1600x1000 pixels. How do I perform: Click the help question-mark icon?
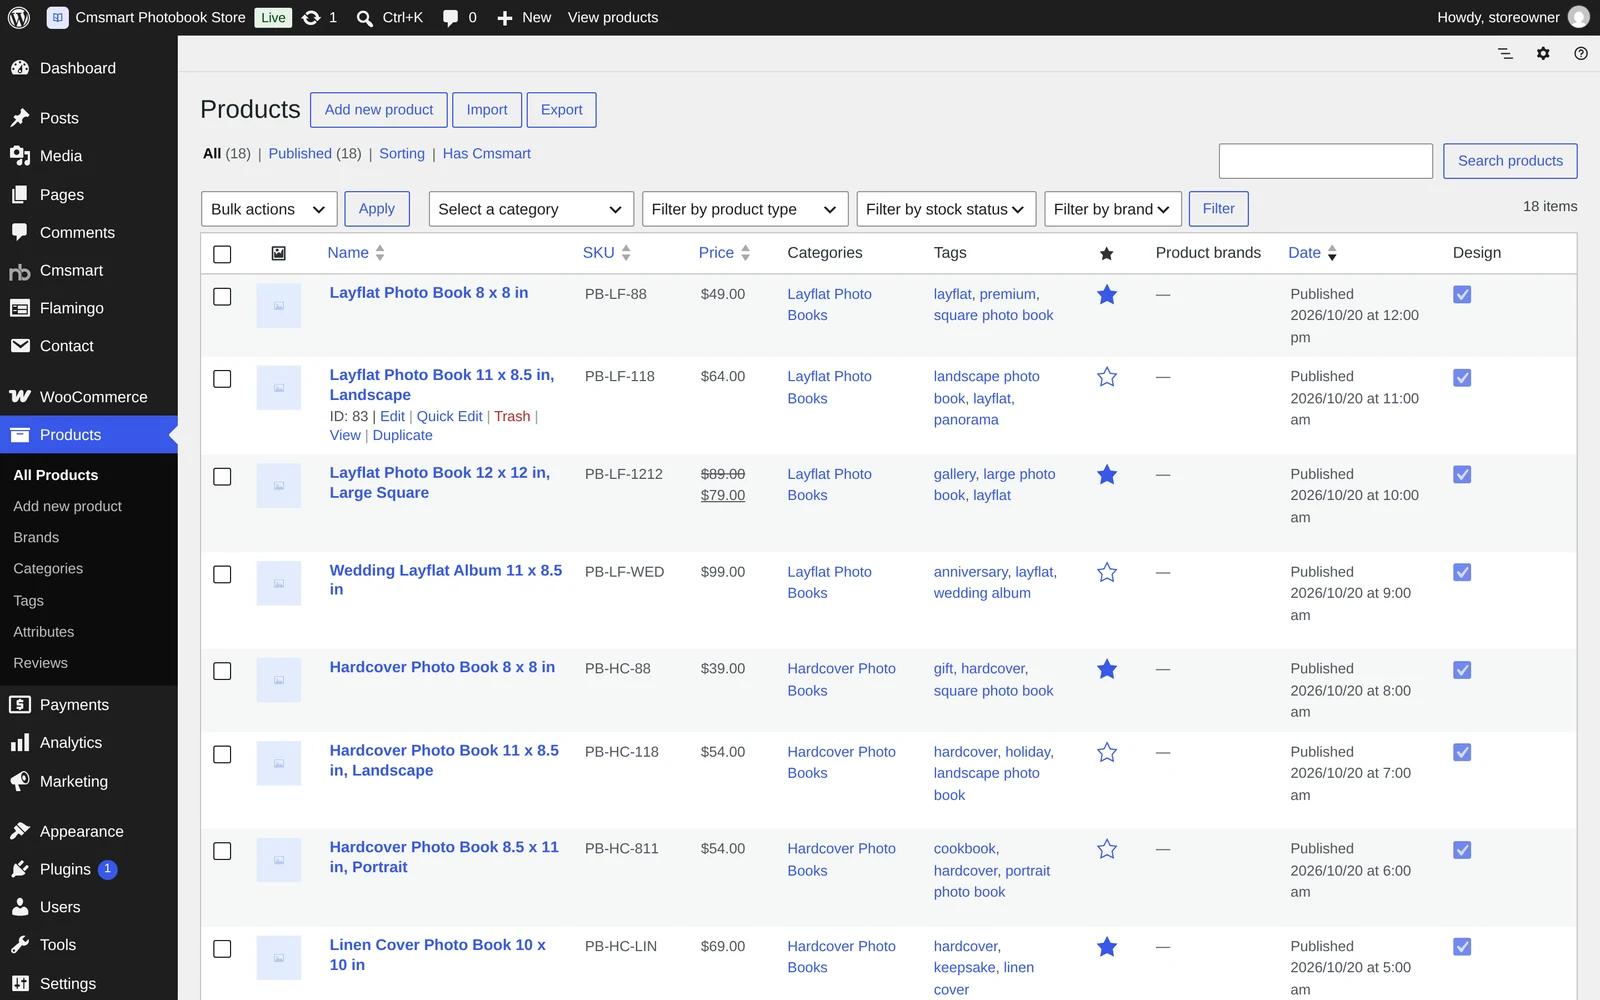coord(1581,54)
